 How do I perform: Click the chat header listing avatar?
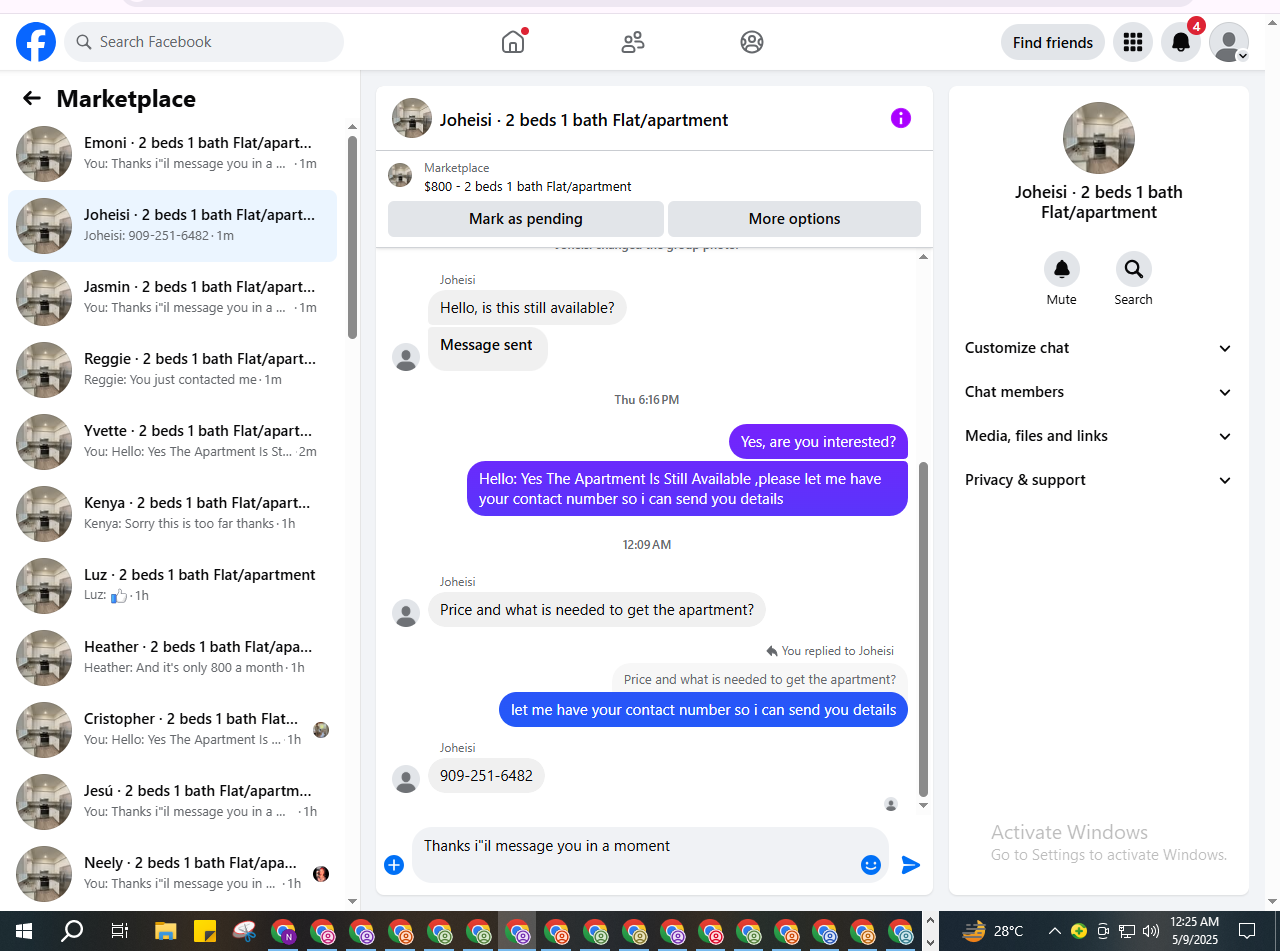point(412,118)
